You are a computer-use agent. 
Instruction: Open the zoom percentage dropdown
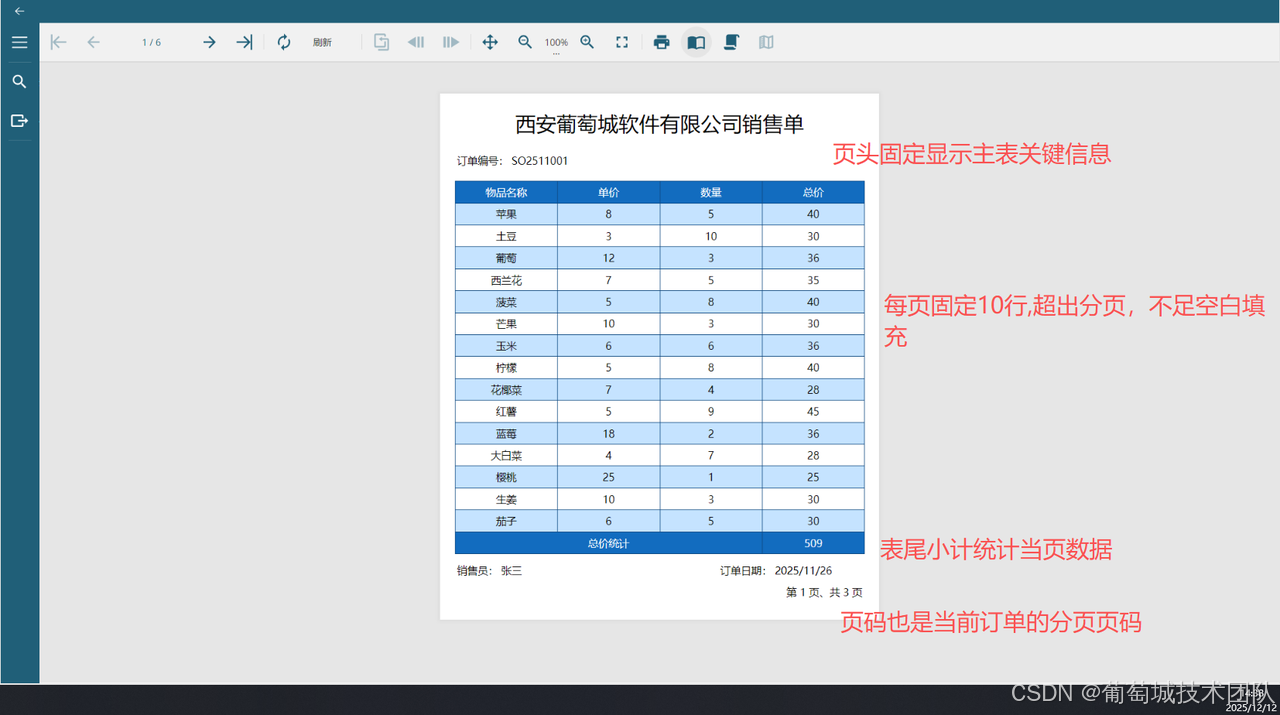(x=556, y=42)
